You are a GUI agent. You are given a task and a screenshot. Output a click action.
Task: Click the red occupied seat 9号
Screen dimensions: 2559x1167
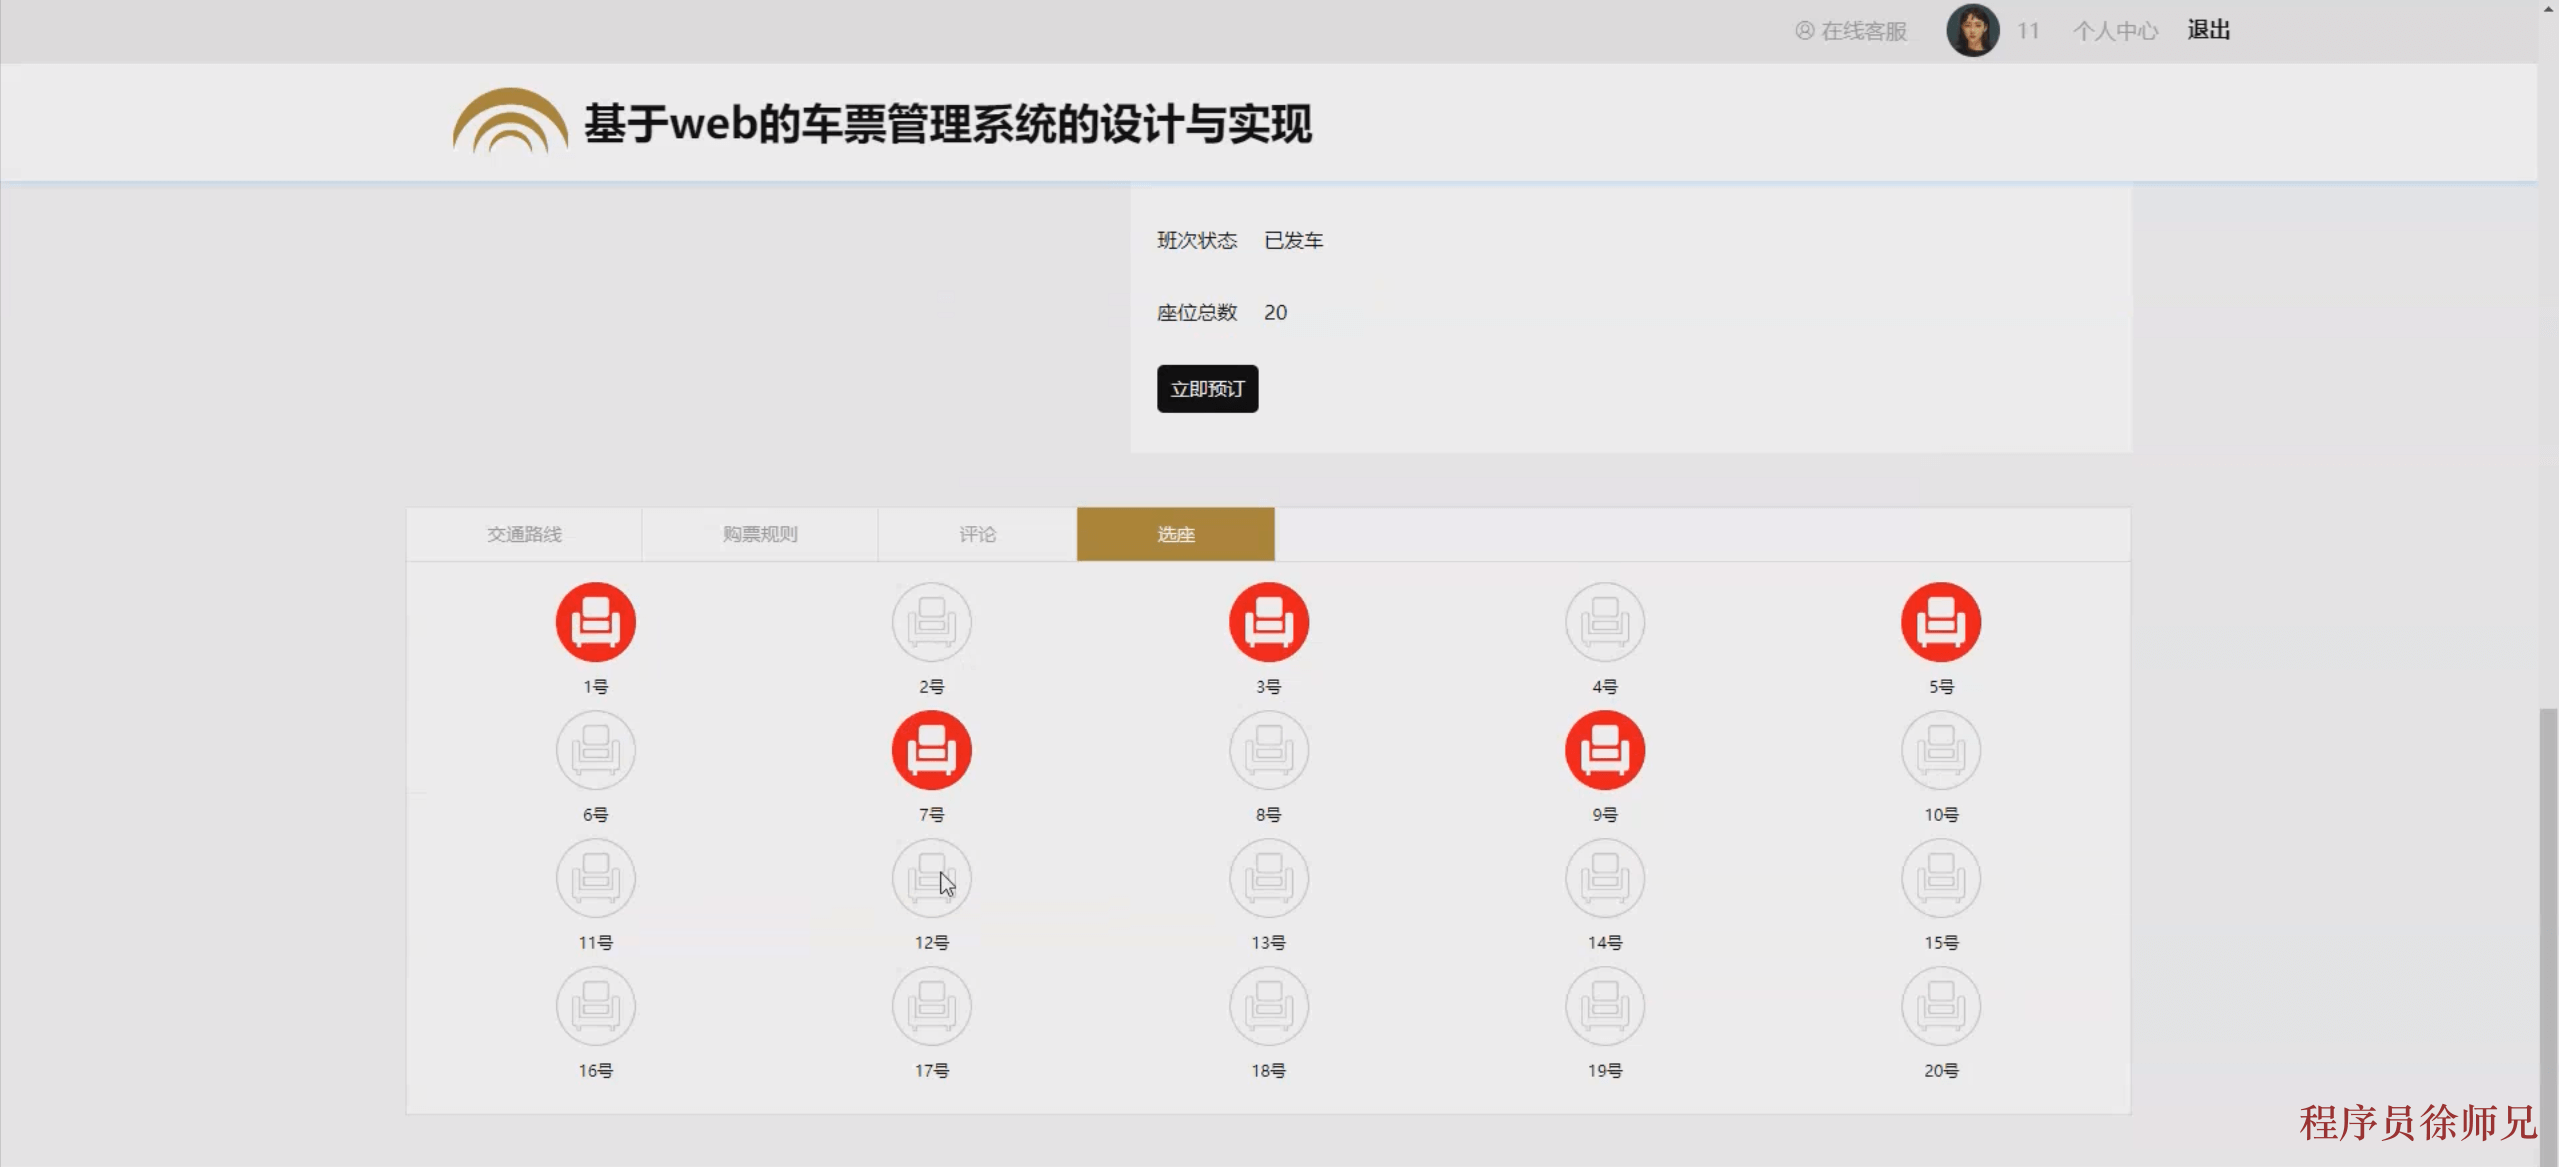tap(1604, 749)
